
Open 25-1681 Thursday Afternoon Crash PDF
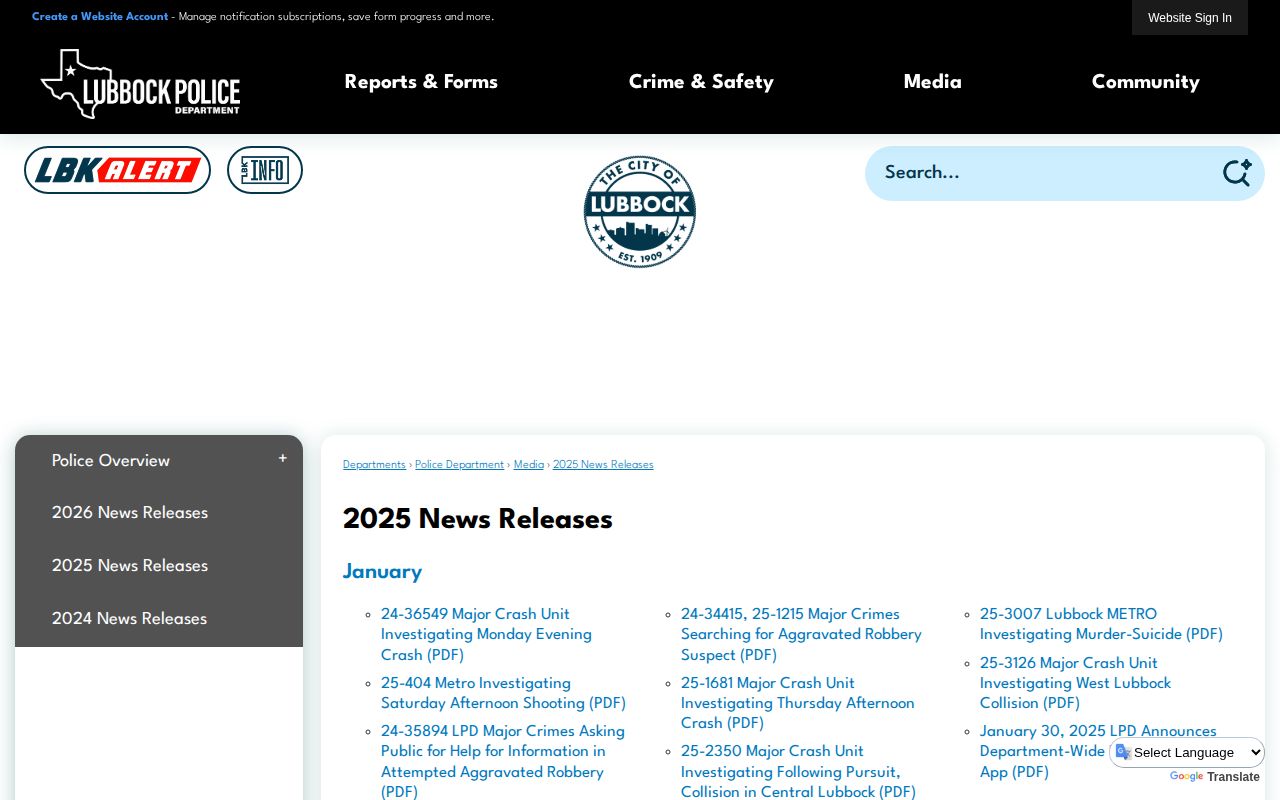click(x=798, y=704)
